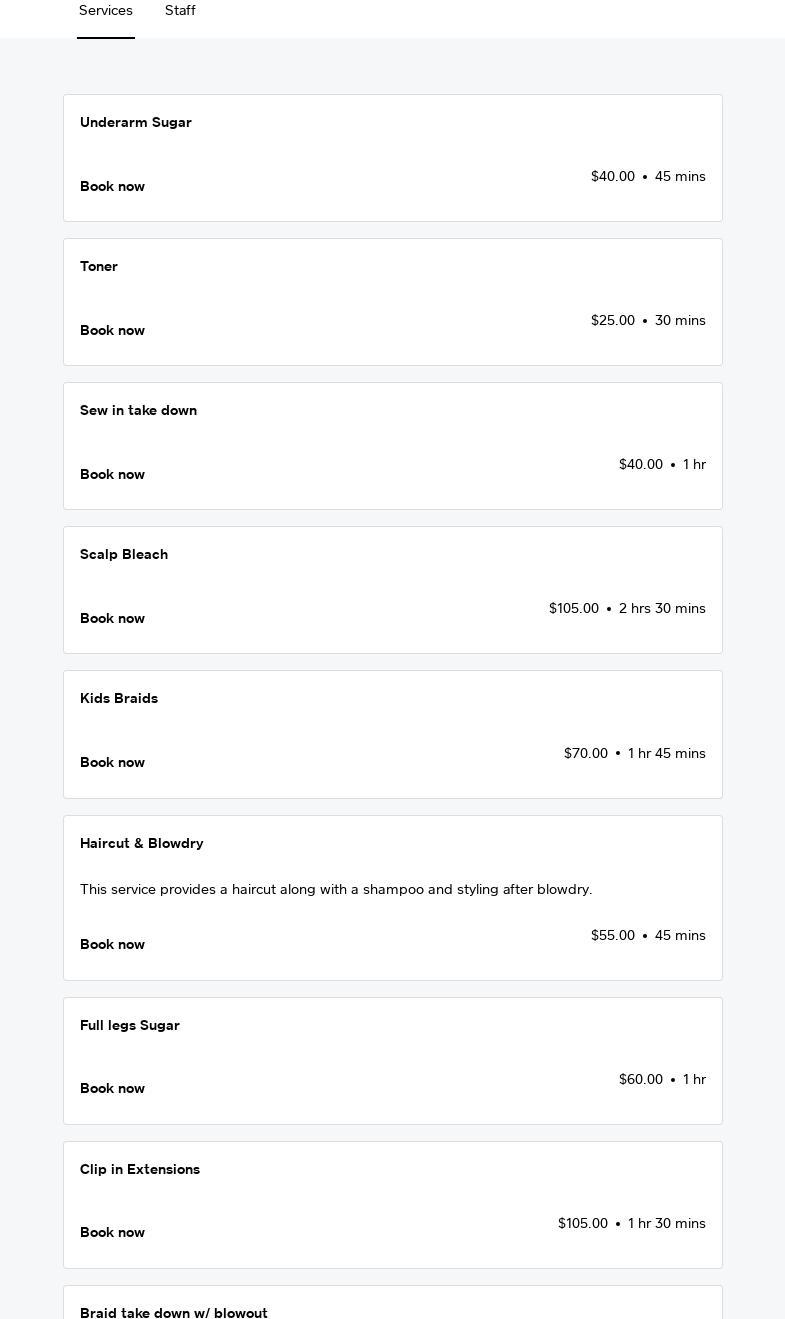Open Braid take down w/ blowout service
Viewport: 785px width, 1319px height.
pyautogui.click(x=174, y=1312)
